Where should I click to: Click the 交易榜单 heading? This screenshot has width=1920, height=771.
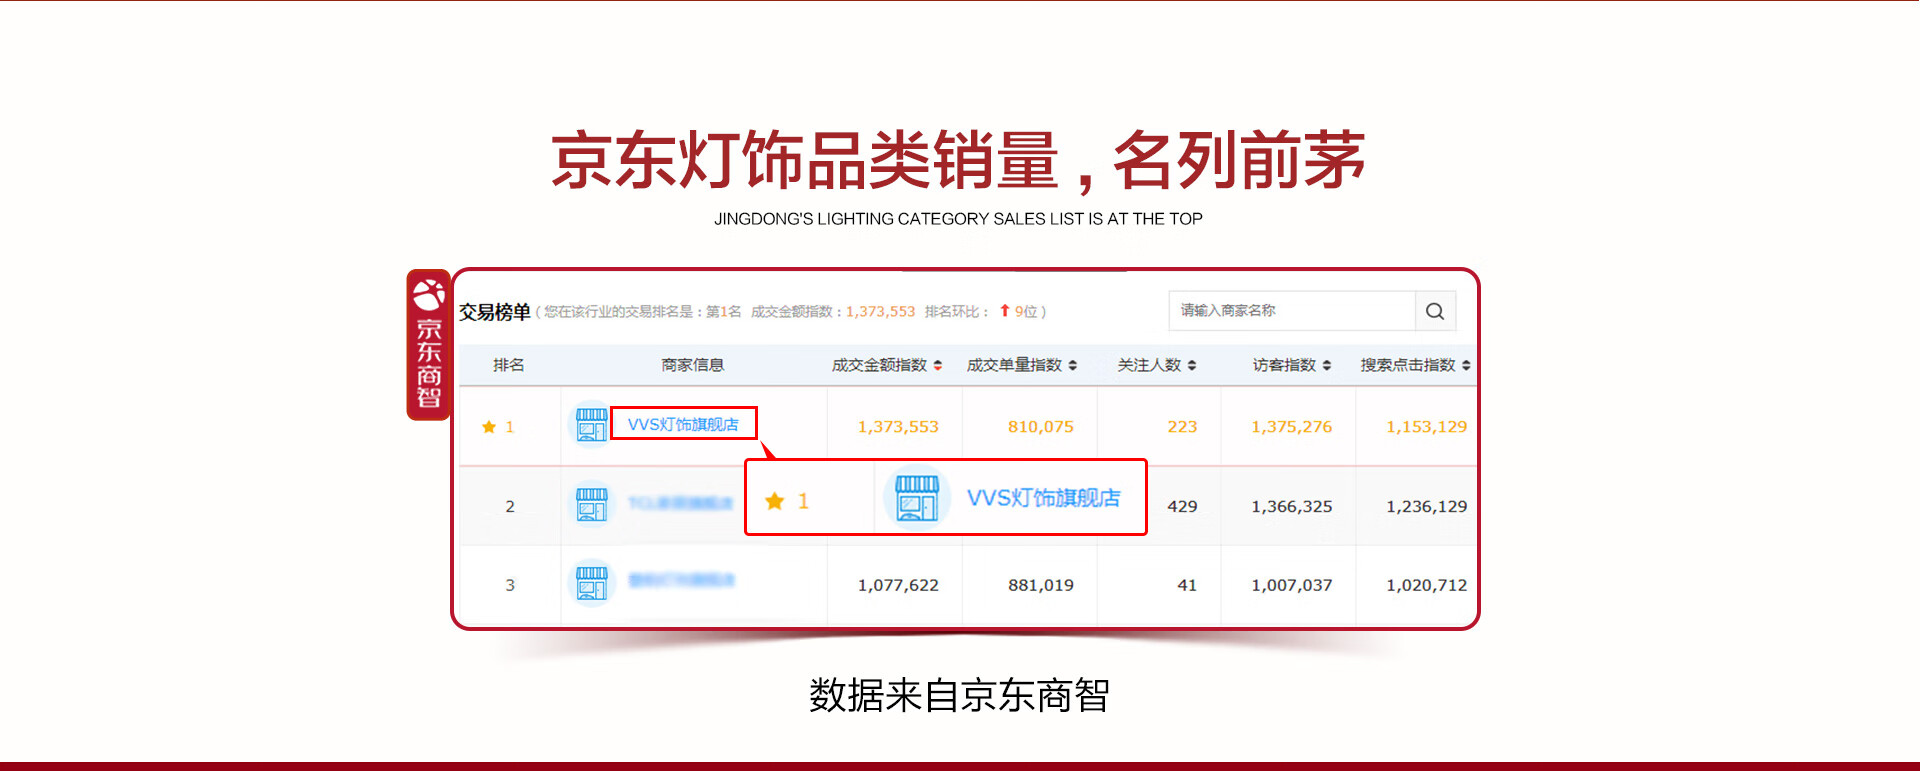pos(494,312)
